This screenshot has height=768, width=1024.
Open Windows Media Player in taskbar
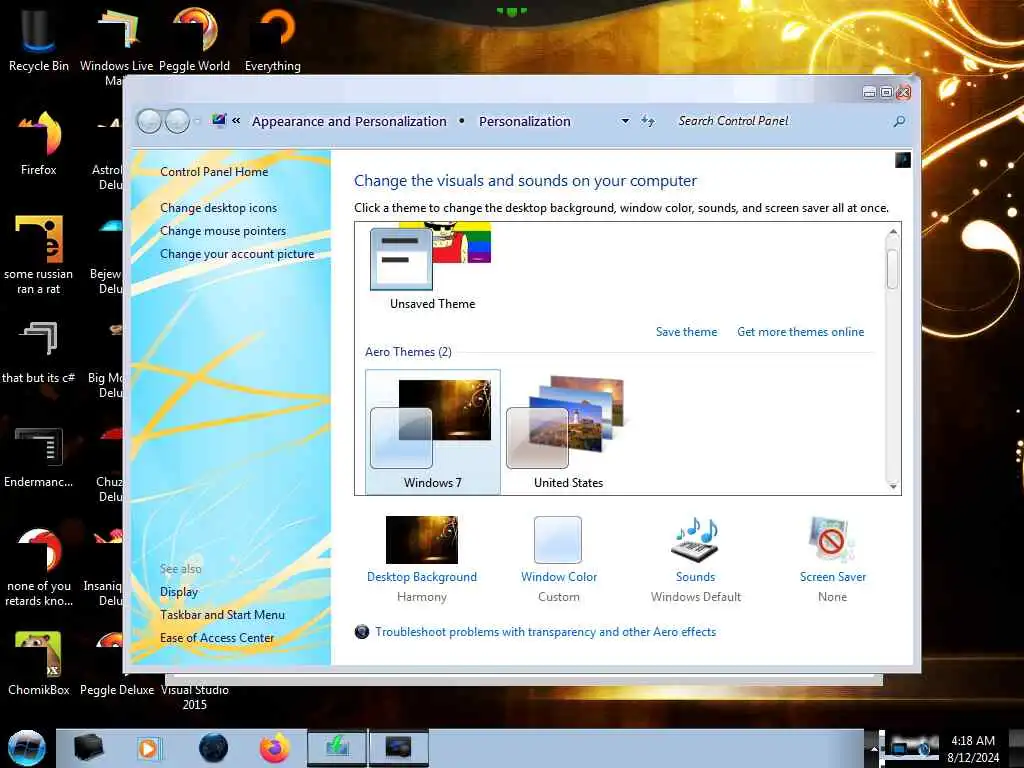[x=148, y=748]
